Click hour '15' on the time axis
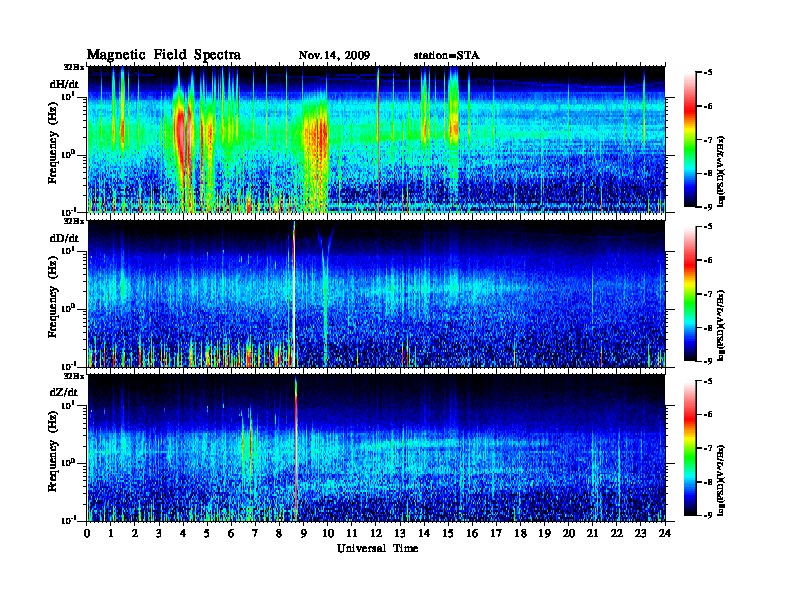Screen dimensions: 792x612 coord(448,533)
